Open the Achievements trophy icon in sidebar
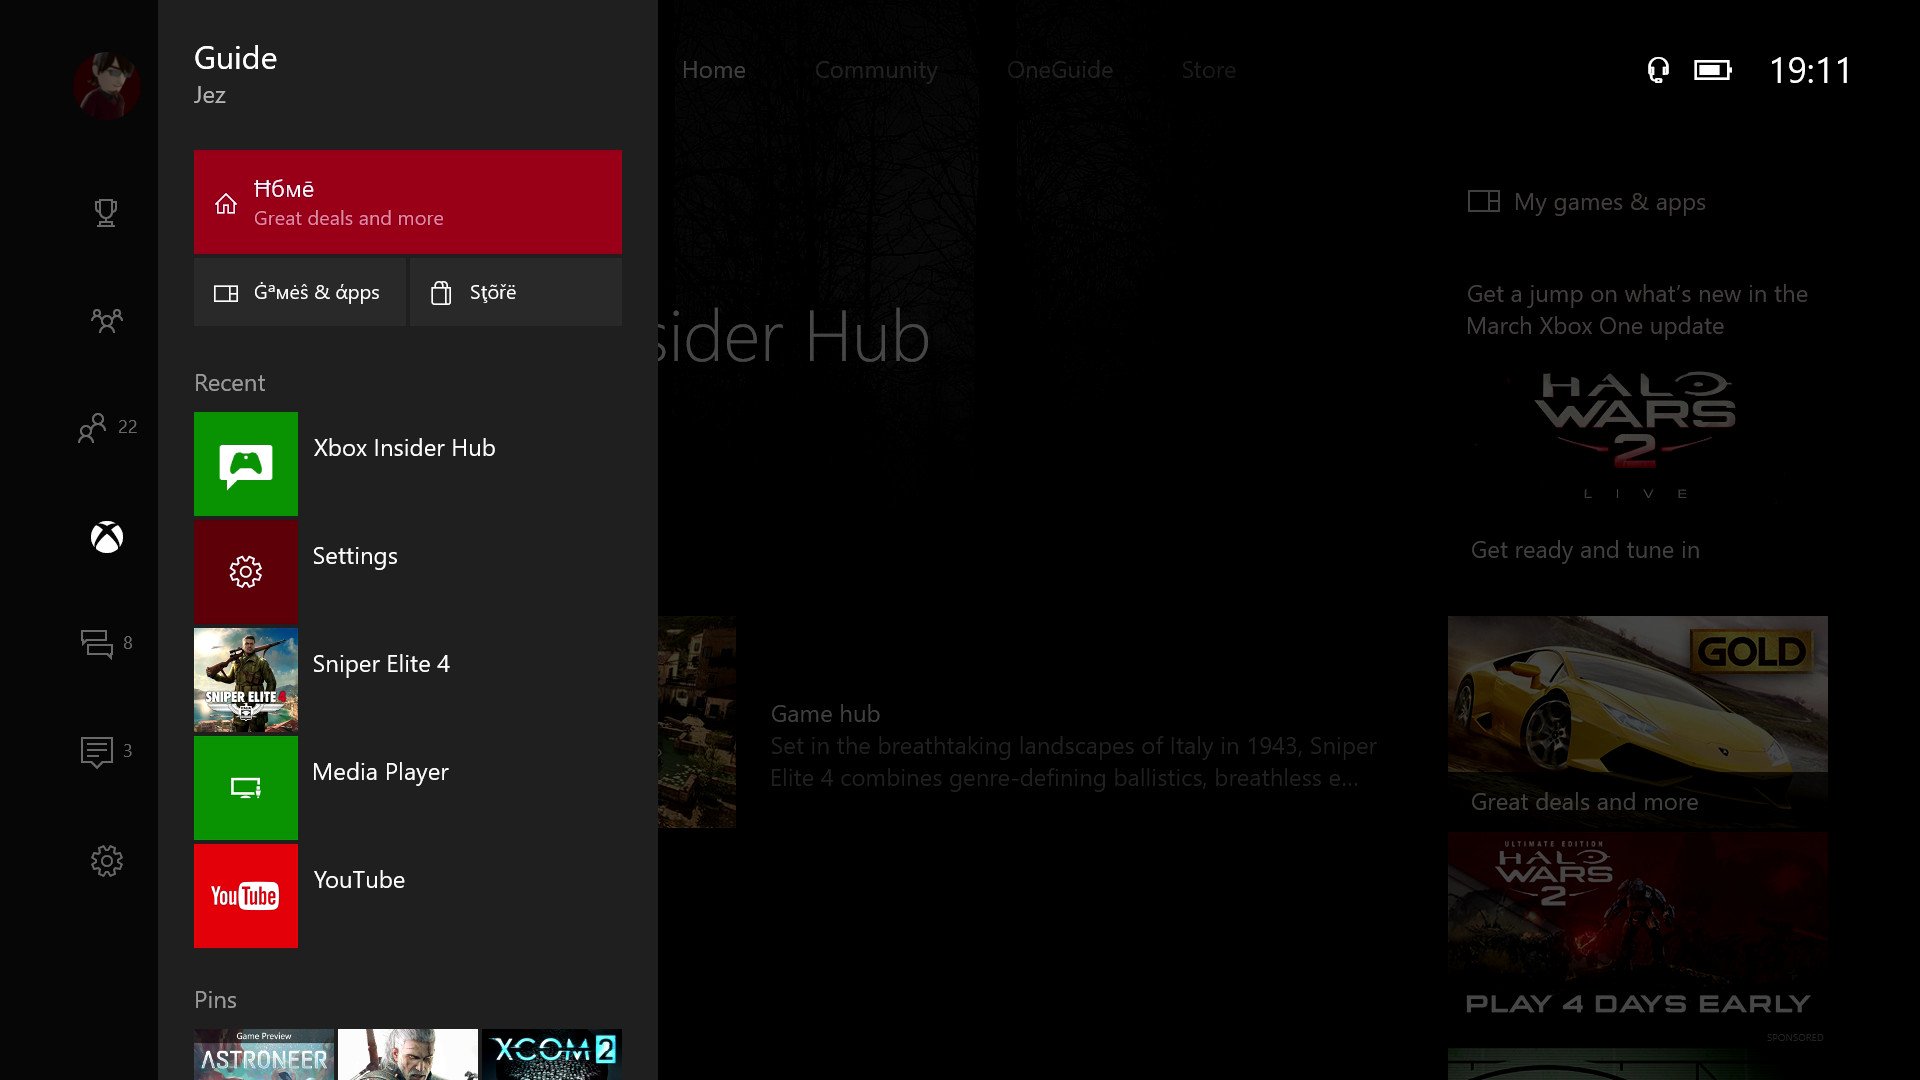The width and height of the screenshot is (1920, 1080). 106,212
